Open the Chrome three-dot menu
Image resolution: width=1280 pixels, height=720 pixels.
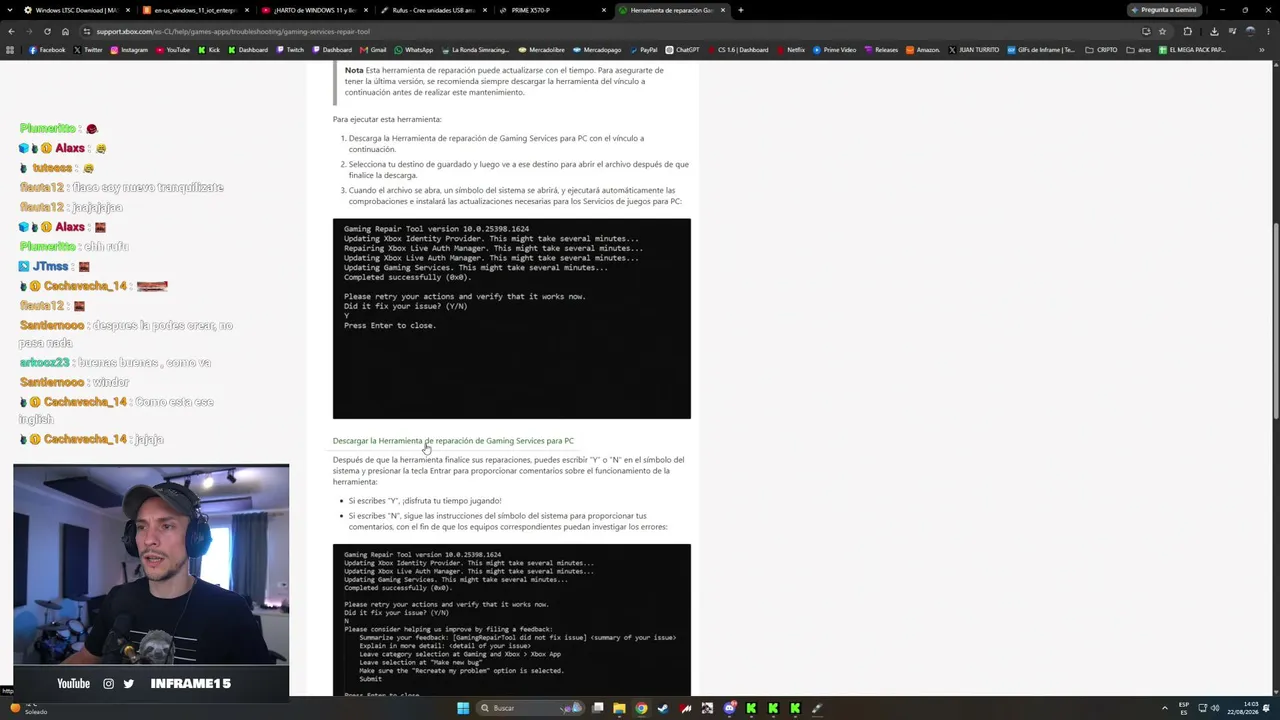[1267, 31]
